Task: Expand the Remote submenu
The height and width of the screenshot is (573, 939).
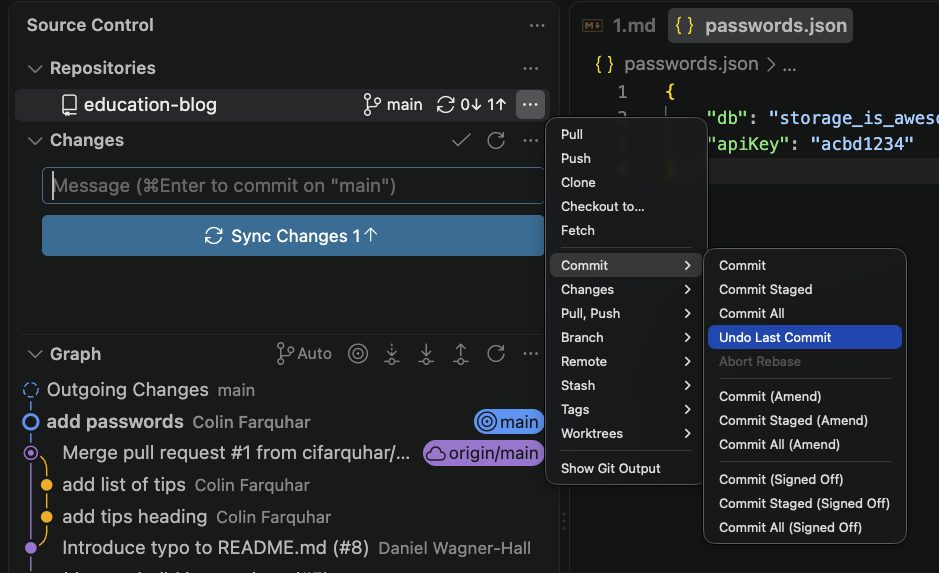Action: pyautogui.click(x=626, y=361)
